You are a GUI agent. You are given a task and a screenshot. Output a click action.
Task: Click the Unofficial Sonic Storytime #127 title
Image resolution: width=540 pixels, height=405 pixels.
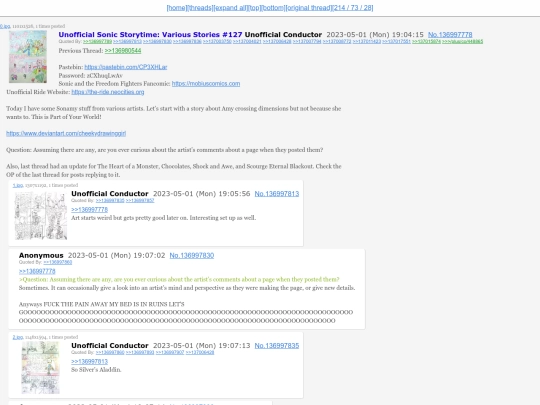coord(150,34)
